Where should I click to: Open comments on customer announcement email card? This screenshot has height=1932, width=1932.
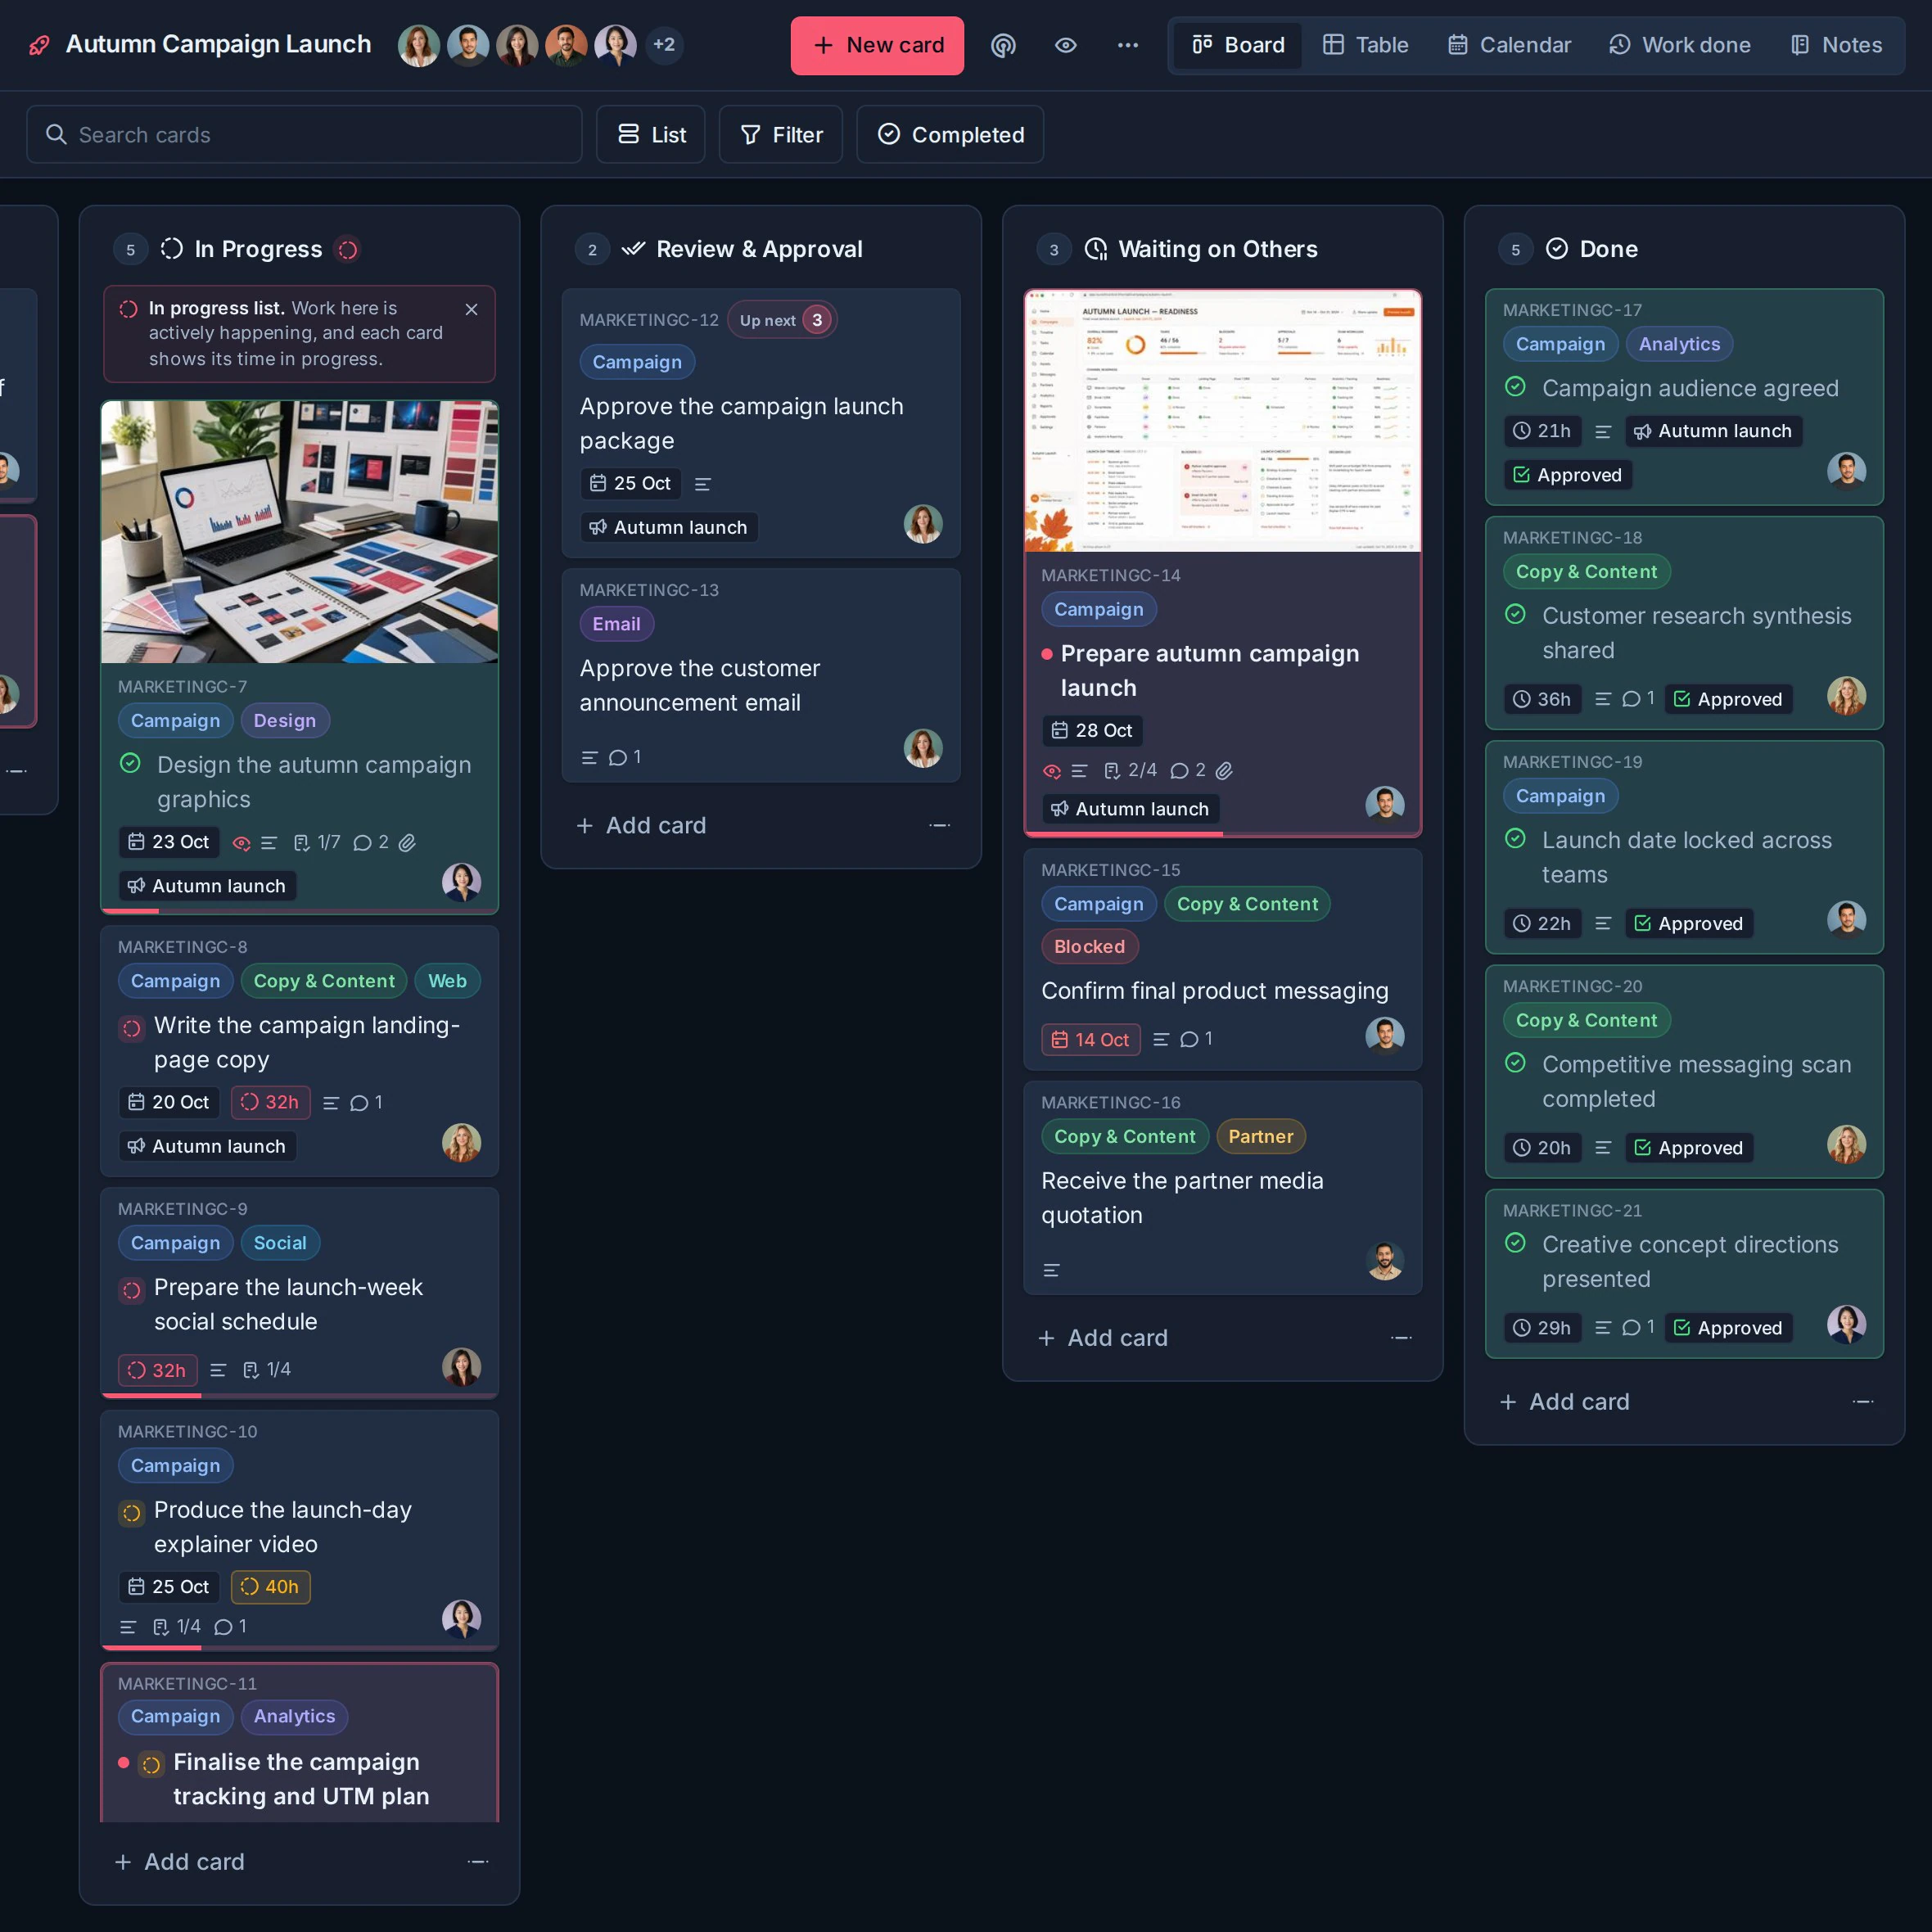(625, 757)
